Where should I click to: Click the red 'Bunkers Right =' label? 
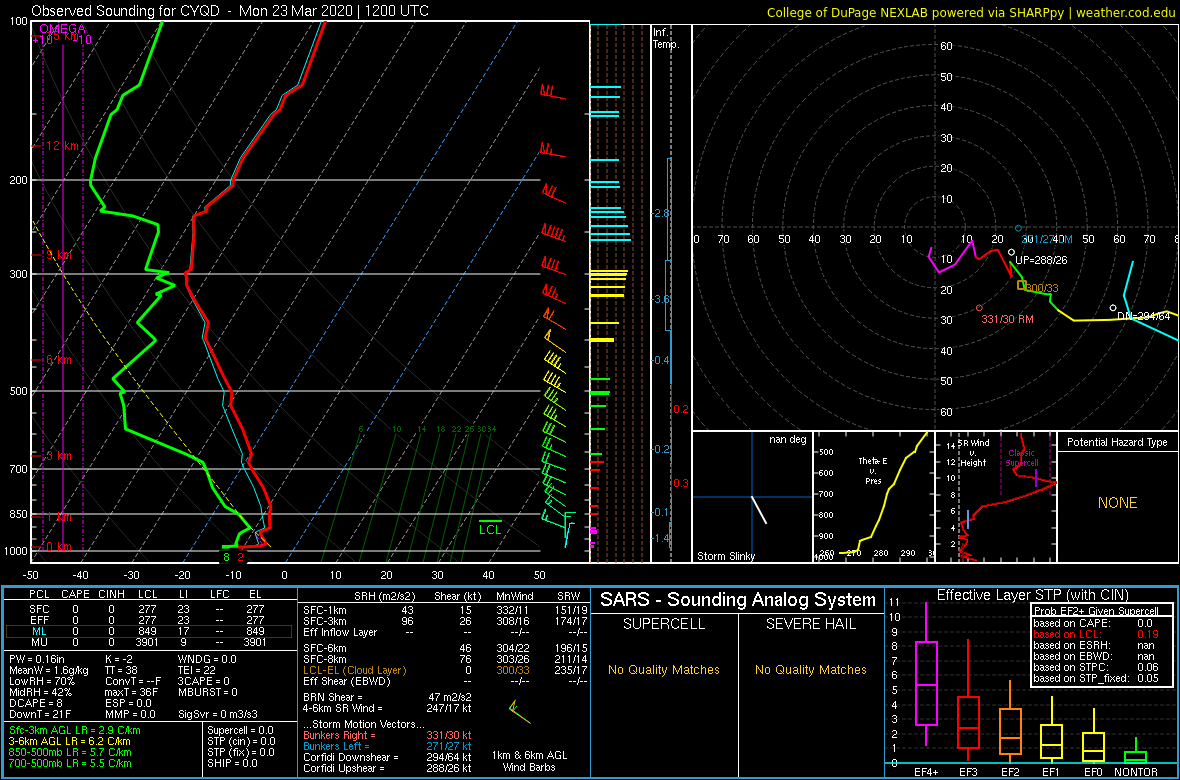340,735
